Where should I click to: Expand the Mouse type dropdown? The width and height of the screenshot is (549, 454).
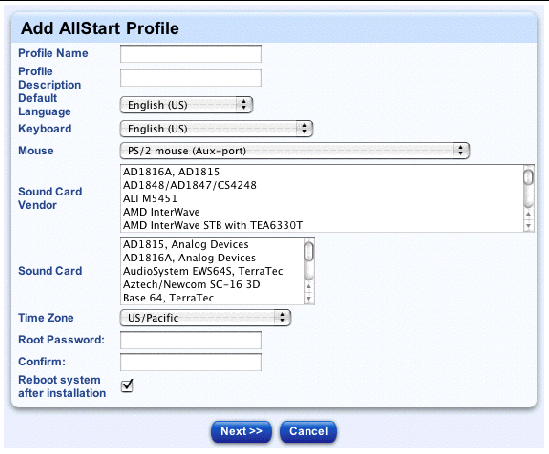pyautogui.click(x=294, y=151)
